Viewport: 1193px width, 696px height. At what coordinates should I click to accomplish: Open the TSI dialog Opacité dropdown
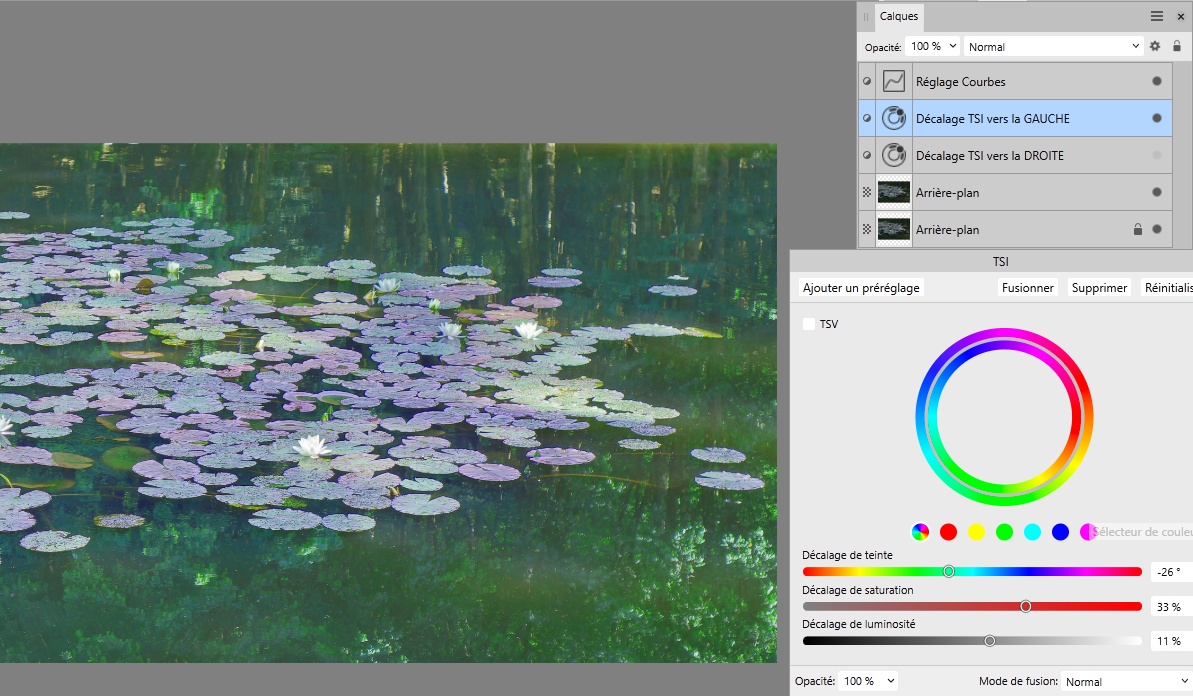[x=869, y=681]
